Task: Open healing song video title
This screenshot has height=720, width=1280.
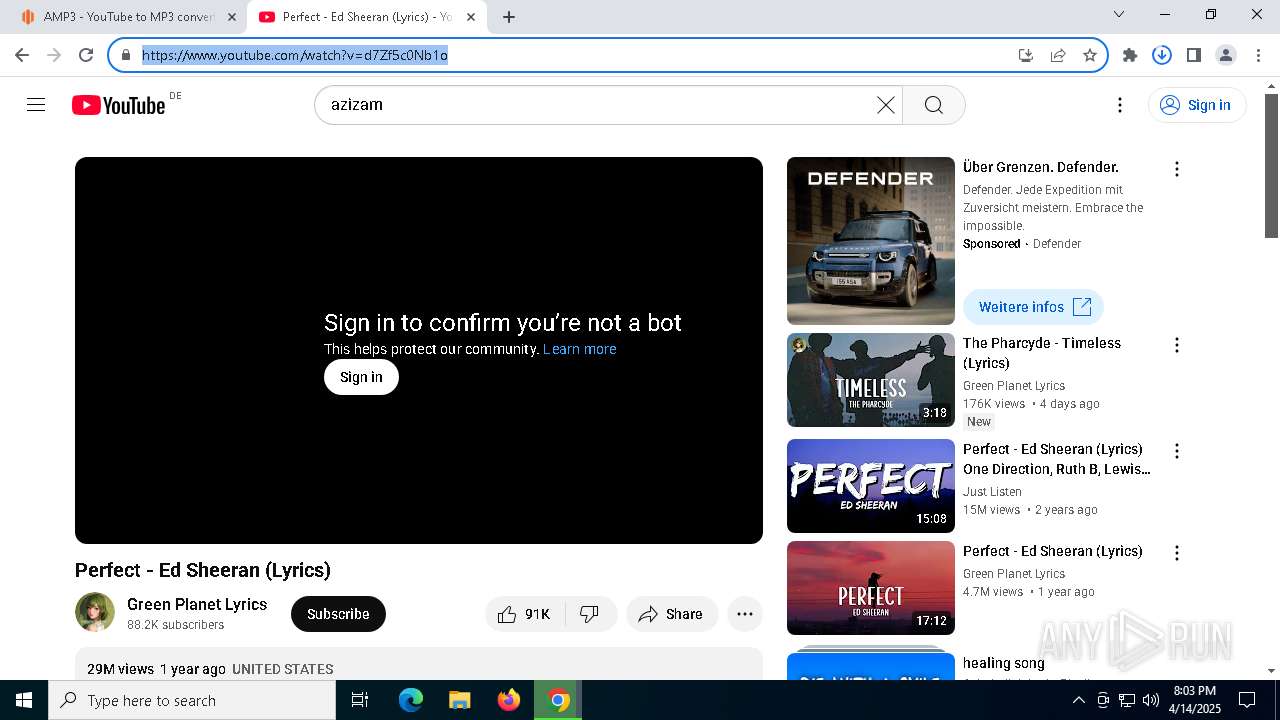Action: (1004, 663)
